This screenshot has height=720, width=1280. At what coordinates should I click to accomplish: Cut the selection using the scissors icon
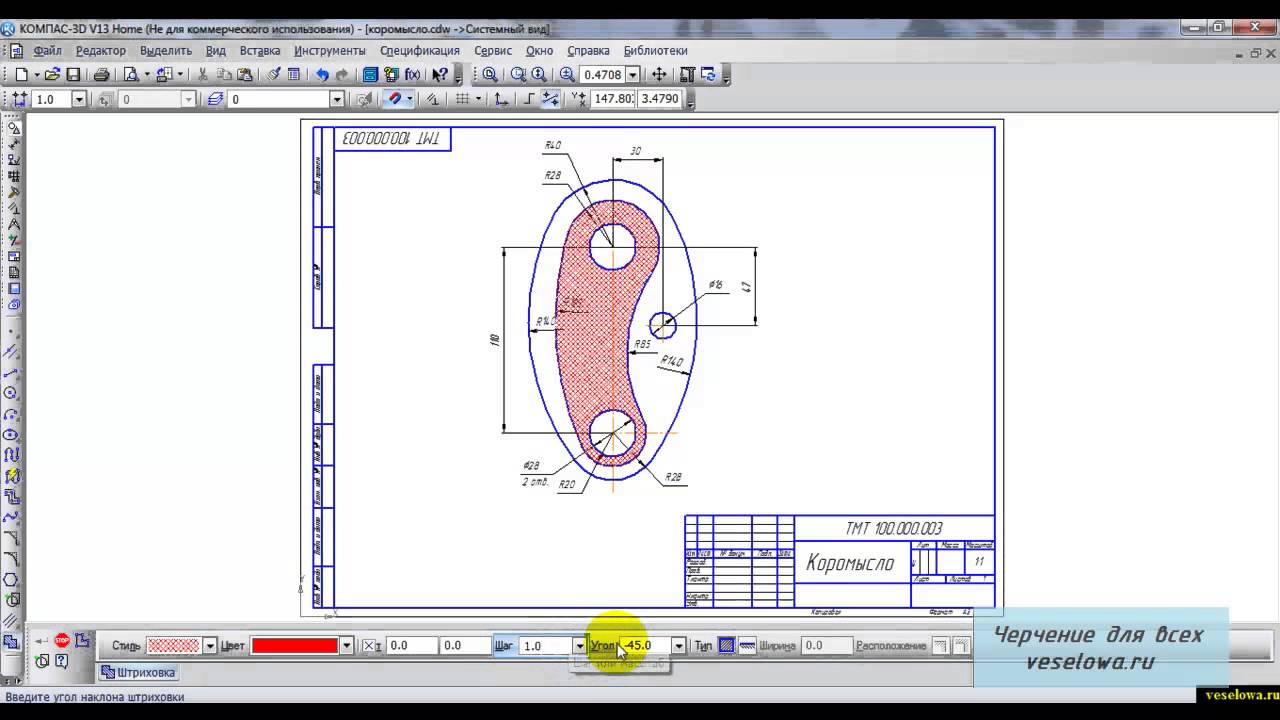[x=202, y=74]
